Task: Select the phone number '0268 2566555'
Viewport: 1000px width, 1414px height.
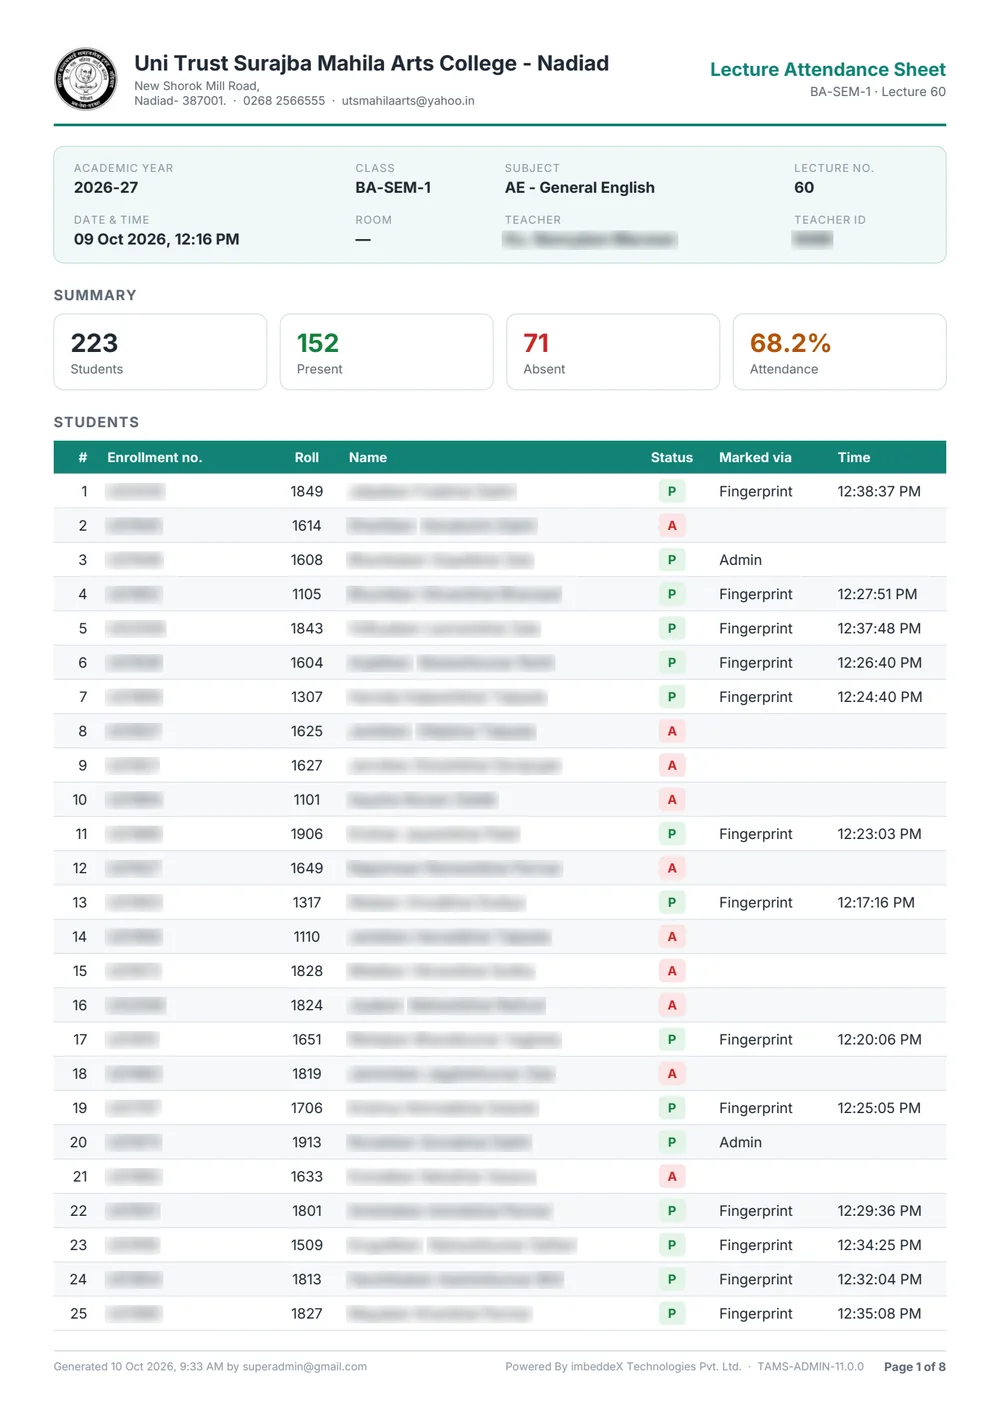Action: coord(284,101)
